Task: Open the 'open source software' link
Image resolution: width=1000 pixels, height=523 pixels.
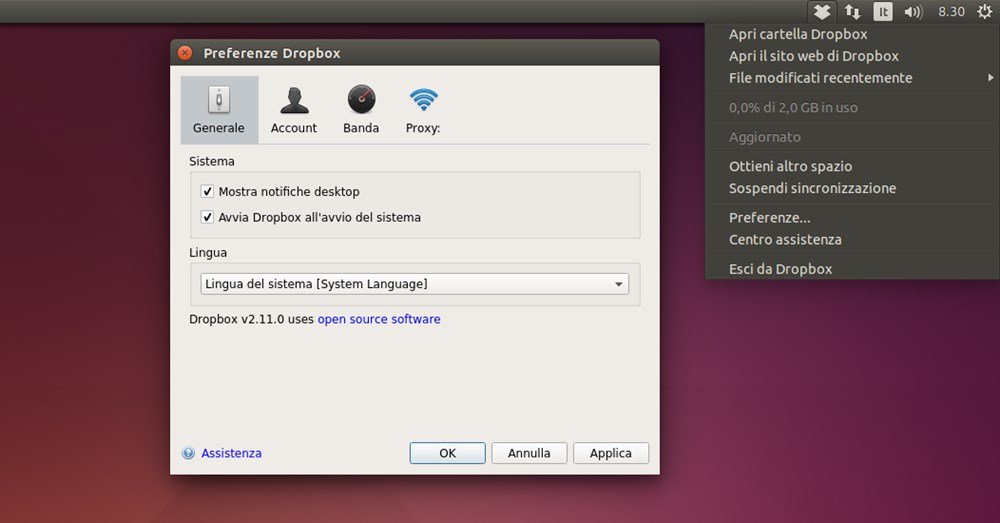Action: (379, 319)
